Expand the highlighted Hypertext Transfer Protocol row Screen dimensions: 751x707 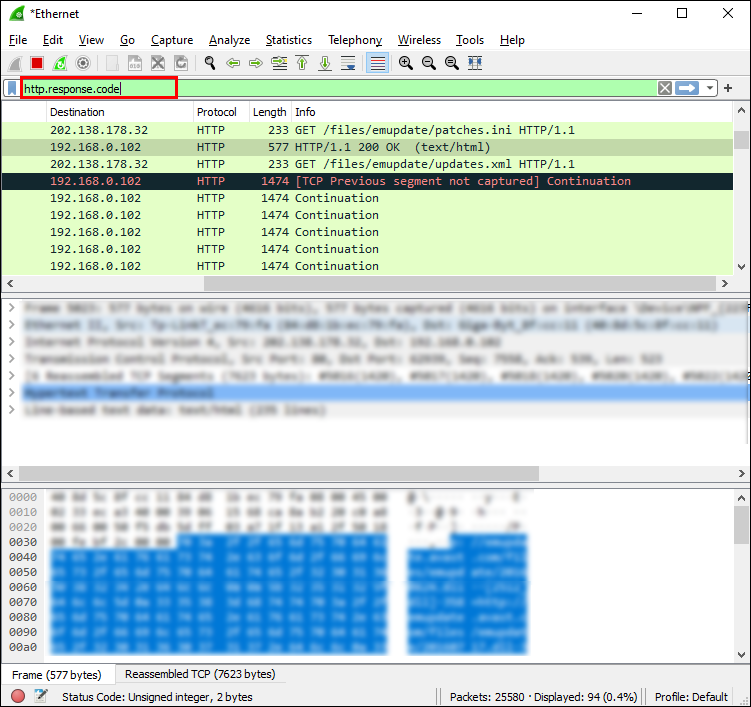[x=12, y=393]
